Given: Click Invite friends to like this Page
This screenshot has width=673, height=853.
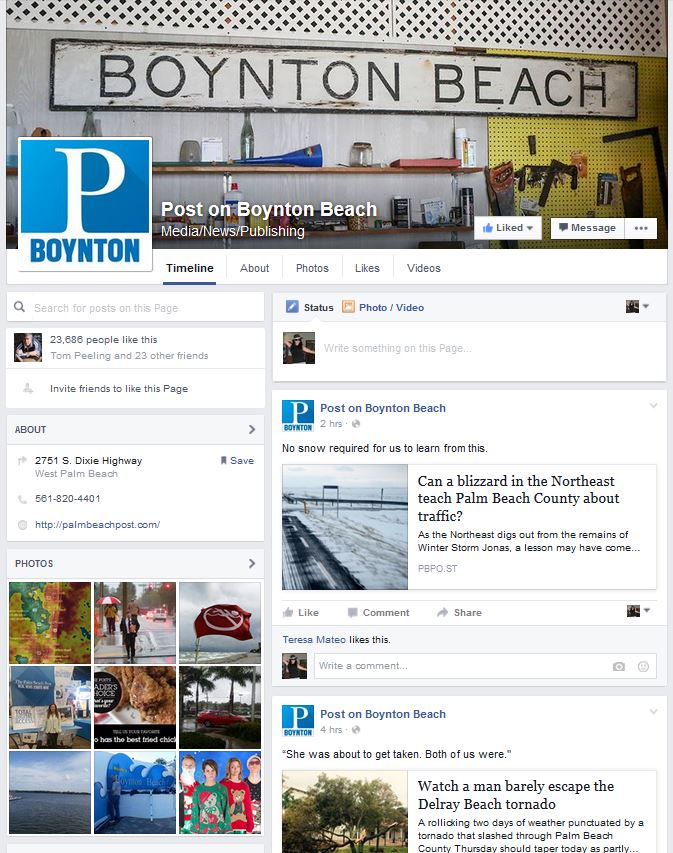Looking at the screenshot, I should (x=119, y=388).
